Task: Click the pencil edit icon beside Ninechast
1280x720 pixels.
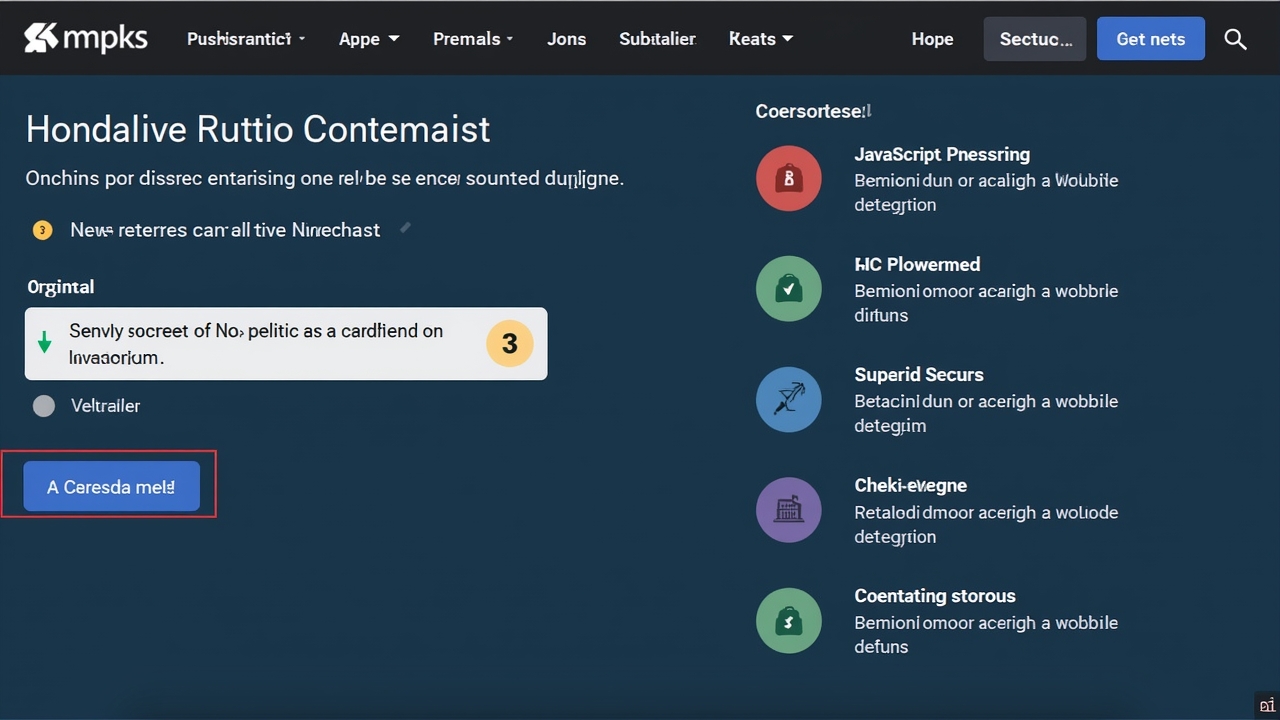Action: pos(405,228)
